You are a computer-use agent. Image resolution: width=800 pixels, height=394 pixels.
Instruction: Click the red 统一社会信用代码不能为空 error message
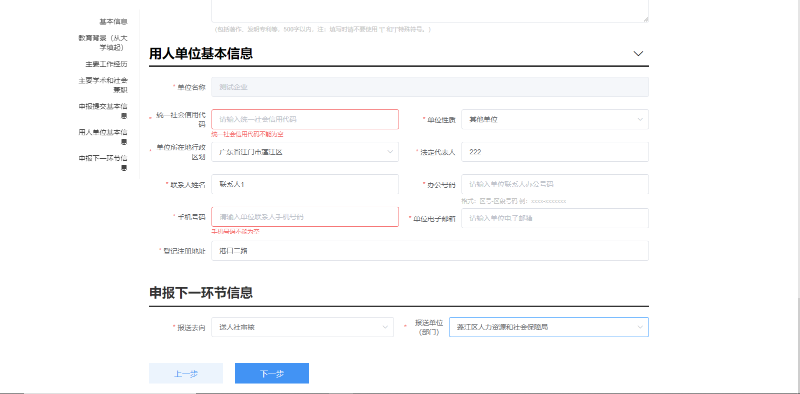click(x=247, y=134)
